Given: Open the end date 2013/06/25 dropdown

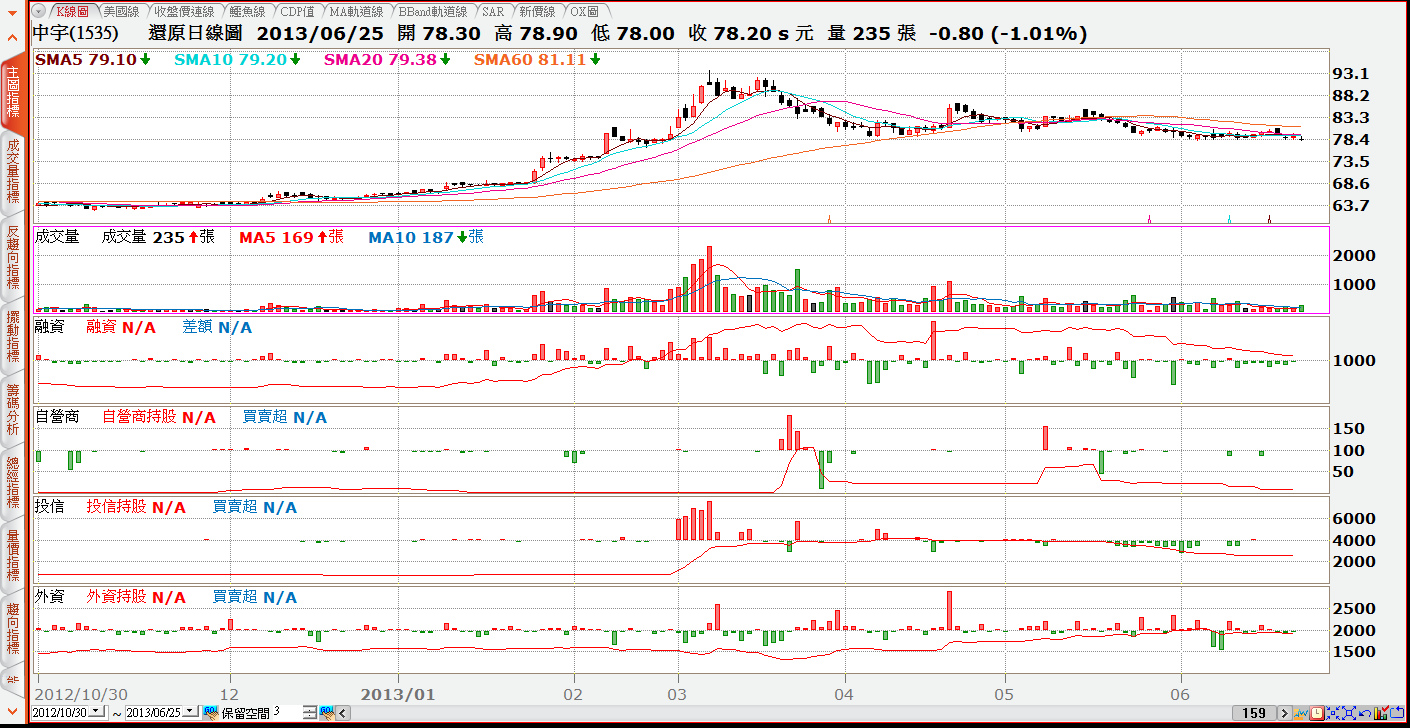Looking at the screenshot, I should [x=190, y=711].
